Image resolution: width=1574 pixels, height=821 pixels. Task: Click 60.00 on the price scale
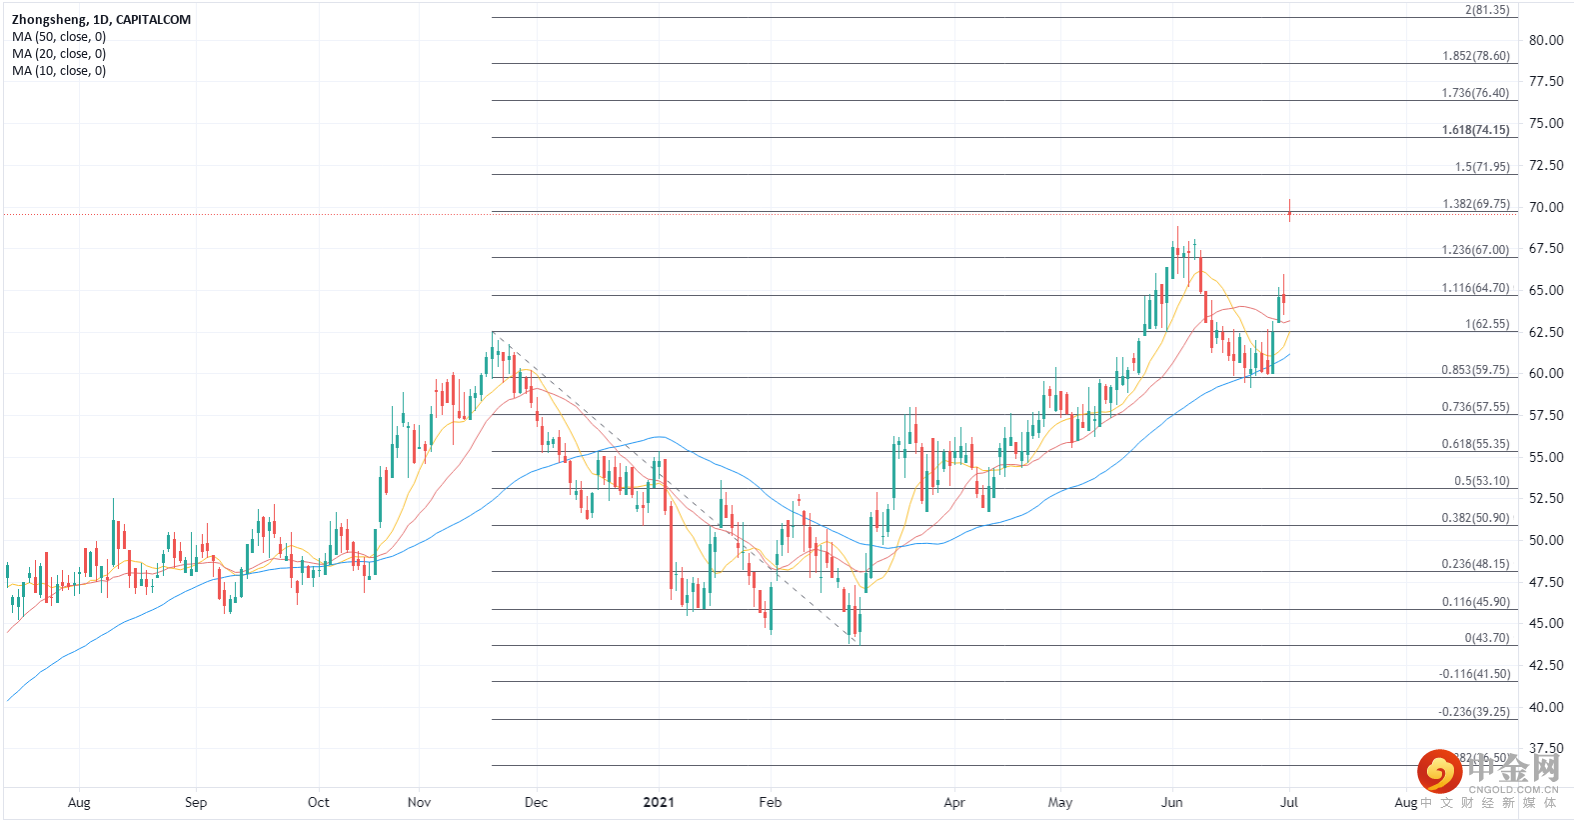pyautogui.click(x=1546, y=373)
